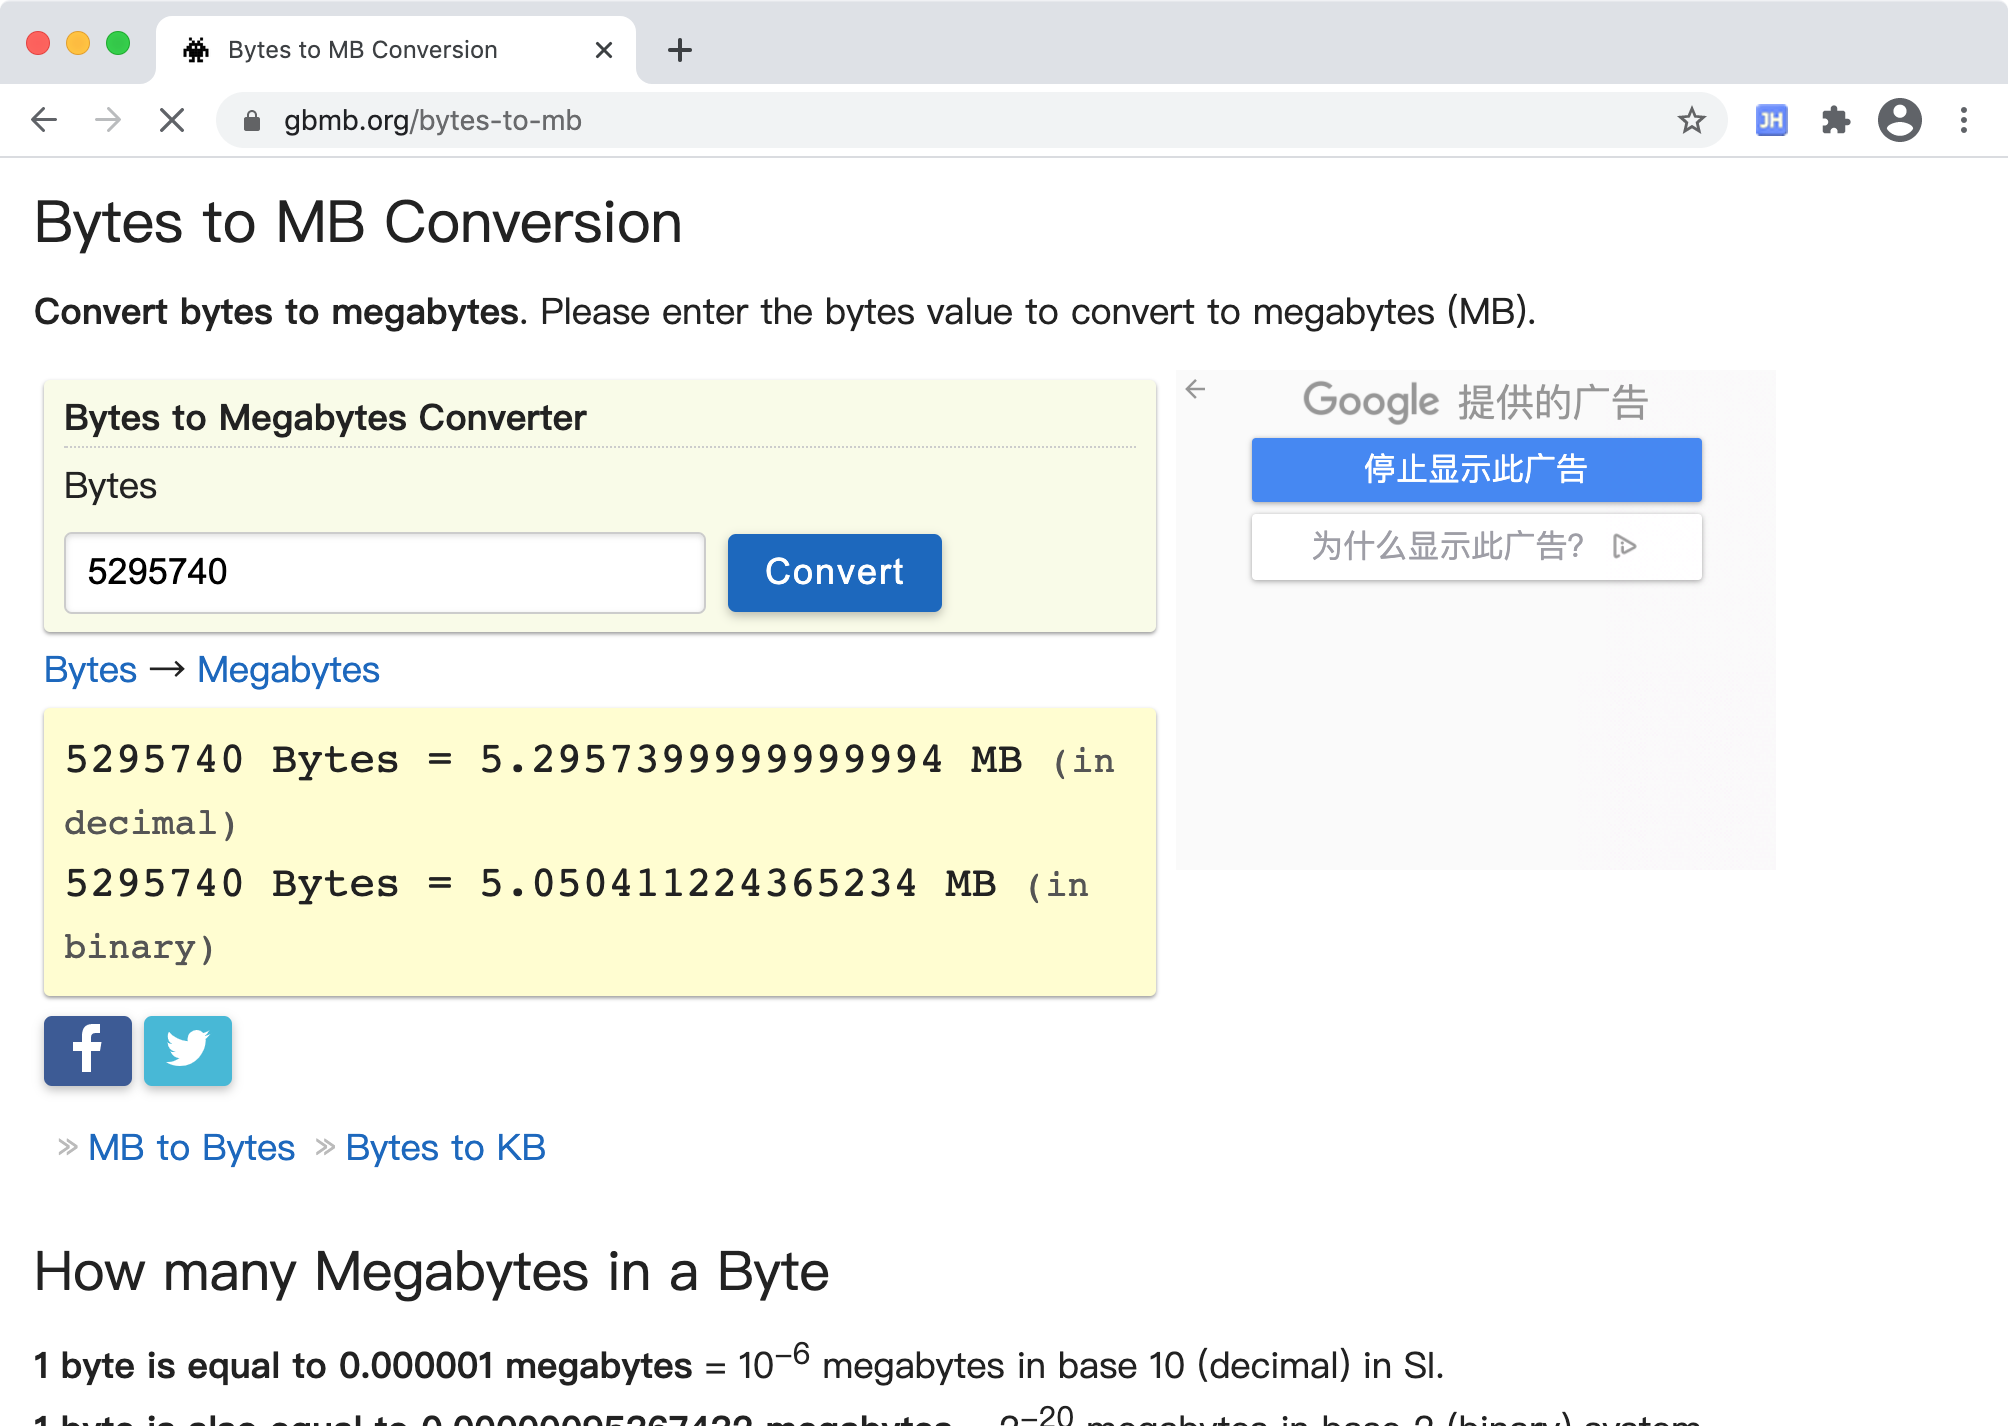Open the Bytes to KB link
This screenshot has width=2008, height=1426.
(x=445, y=1147)
